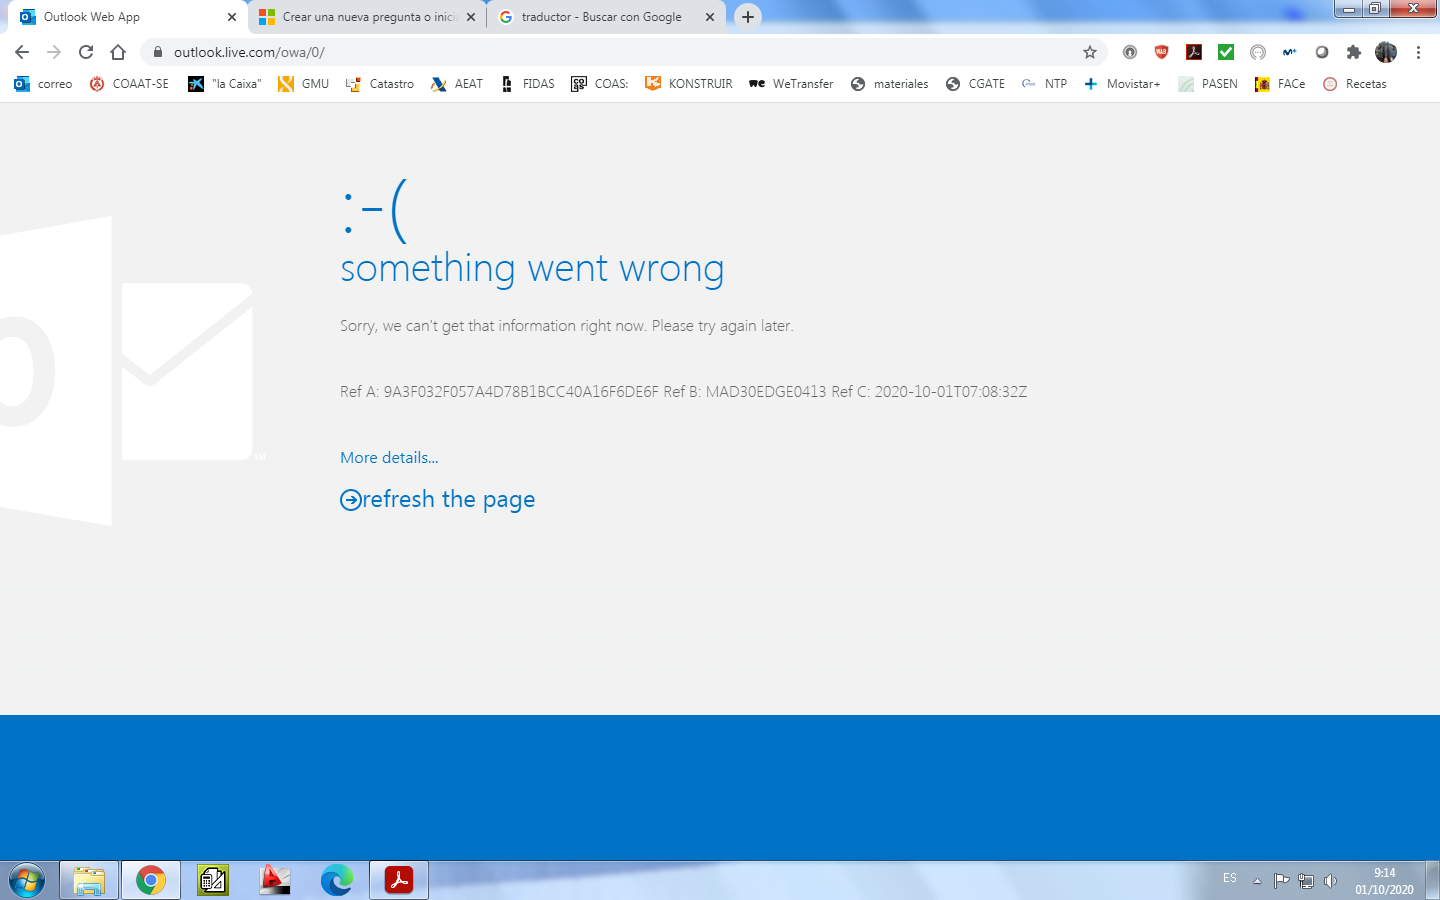The height and width of the screenshot is (900, 1440).
Task: Close the 'Crear una nueva pregunta' tab
Action: tap(470, 17)
